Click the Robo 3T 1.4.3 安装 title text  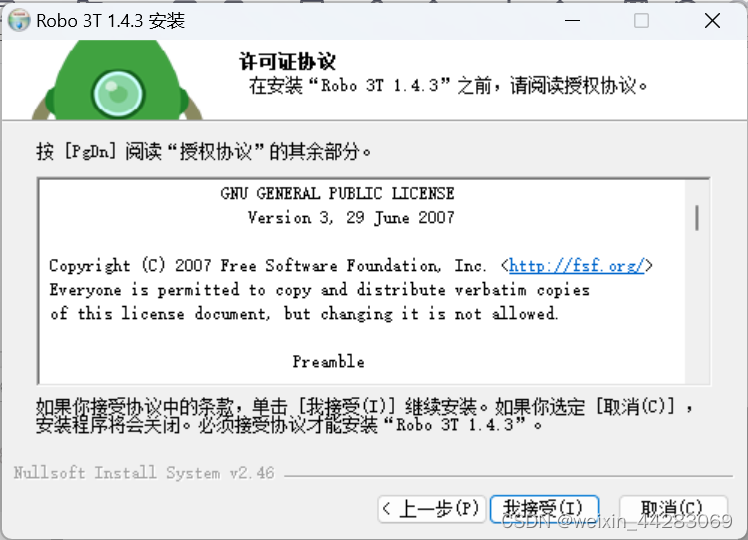click(x=110, y=21)
